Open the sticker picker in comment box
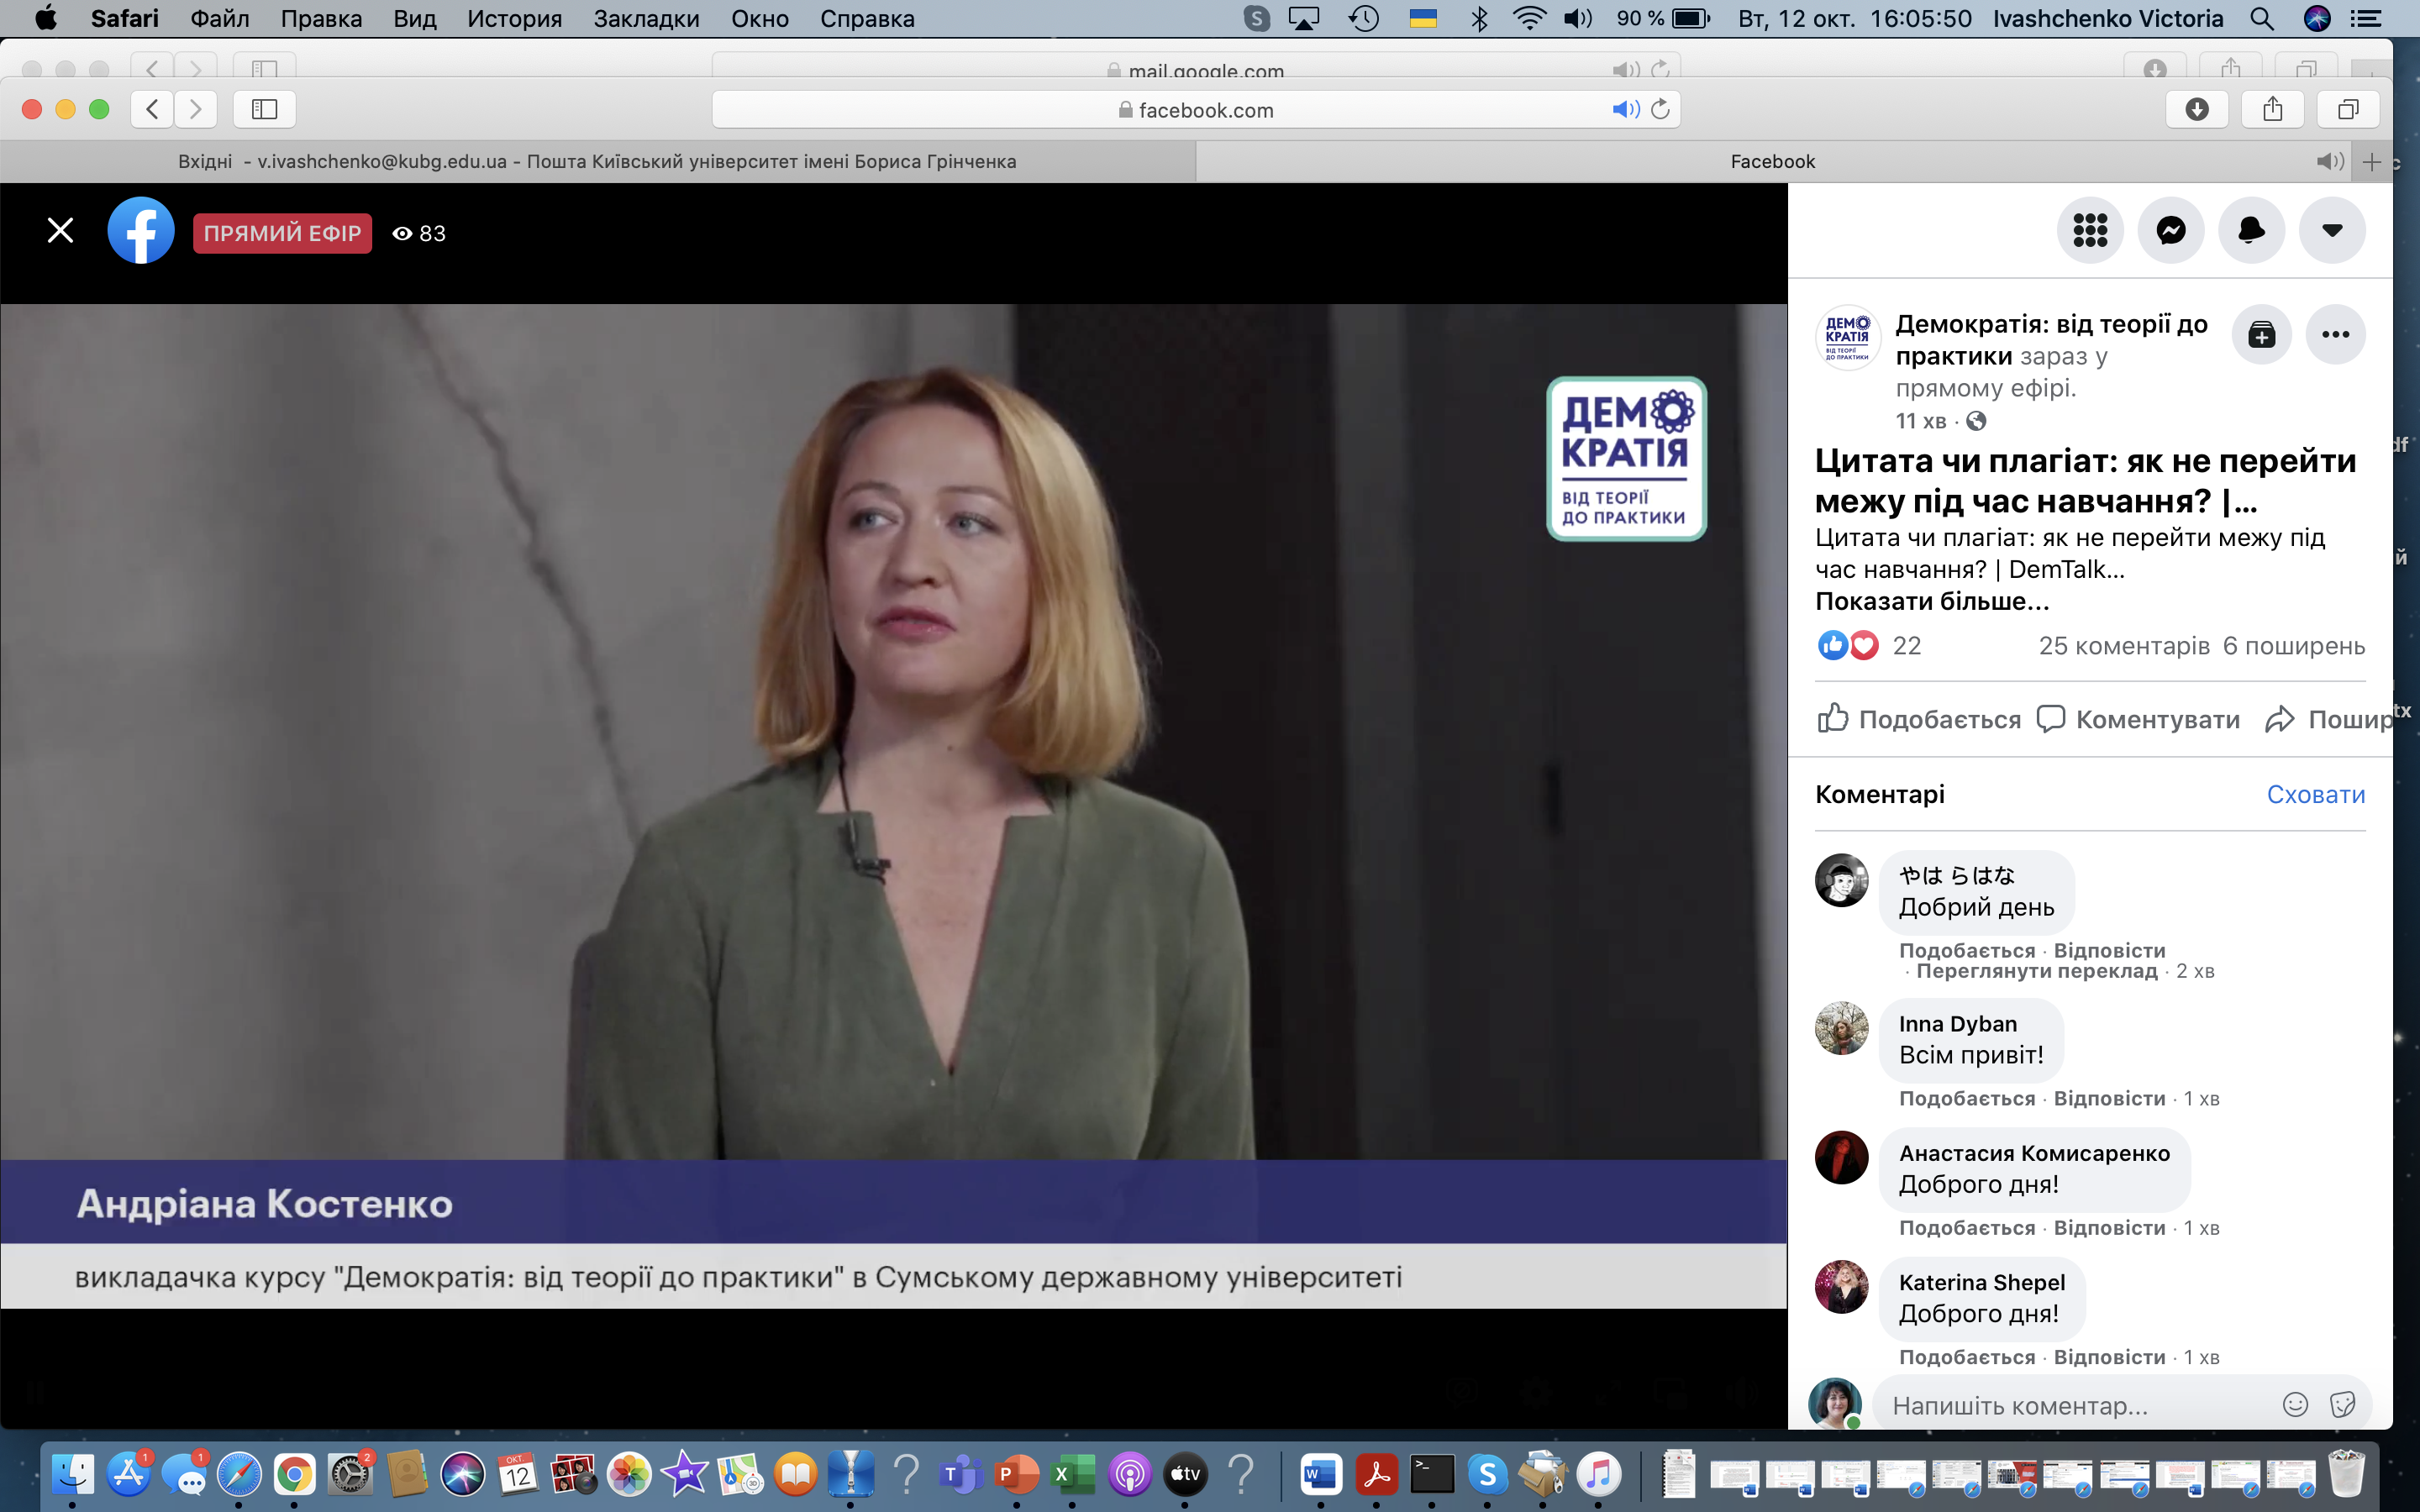Screen dimensions: 2420x1512 (x=2342, y=1405)
